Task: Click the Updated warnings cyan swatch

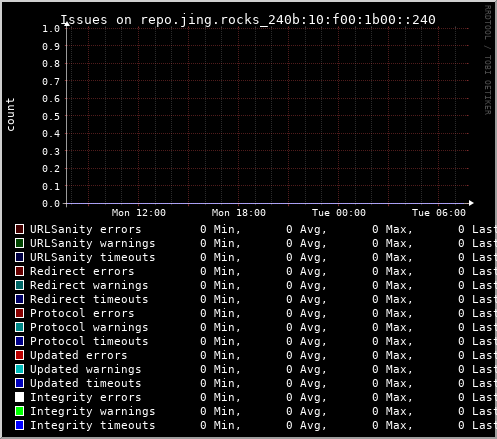Action: point(20,369)
